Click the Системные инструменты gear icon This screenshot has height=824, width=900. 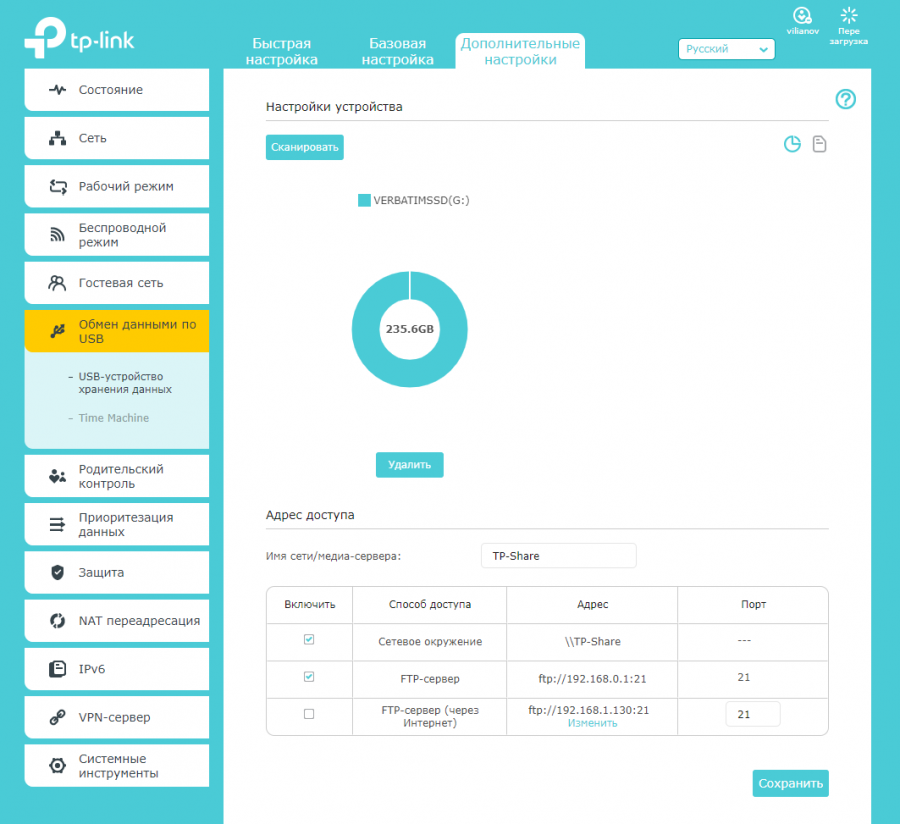[x=57, y=765]
